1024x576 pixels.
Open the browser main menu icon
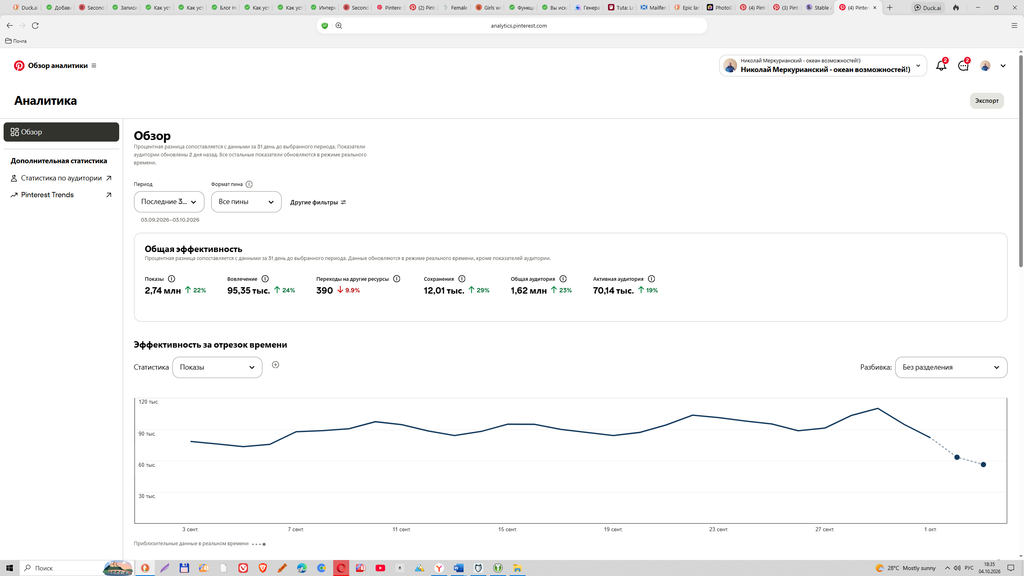pos(1014,25)
